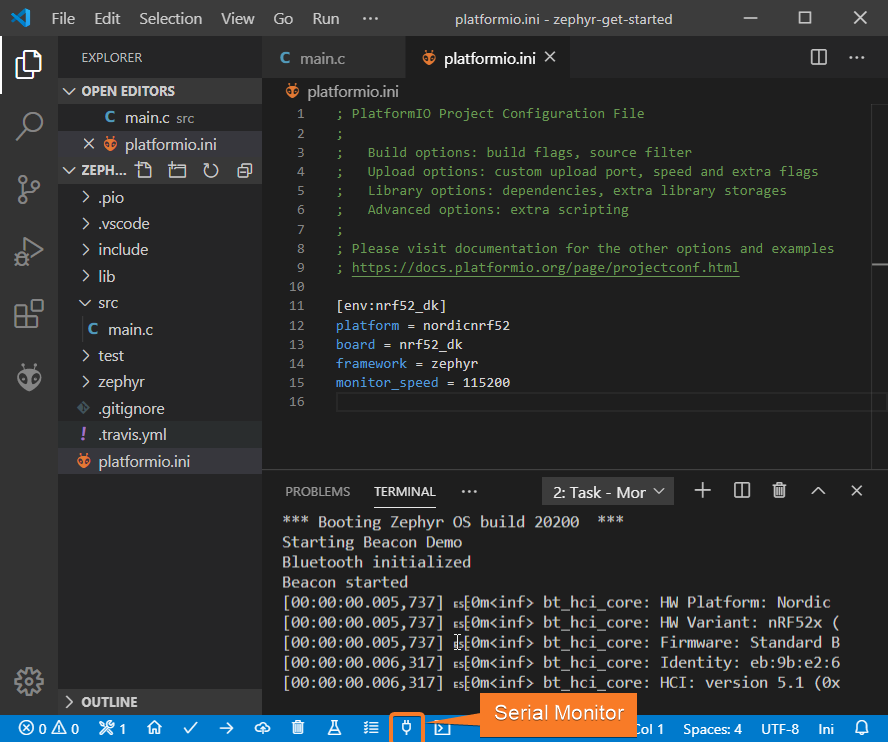Image resolution: width=888 pixels, height=742 pixels.
Task: Show errors and warnings count
Action: coord(49,728)
